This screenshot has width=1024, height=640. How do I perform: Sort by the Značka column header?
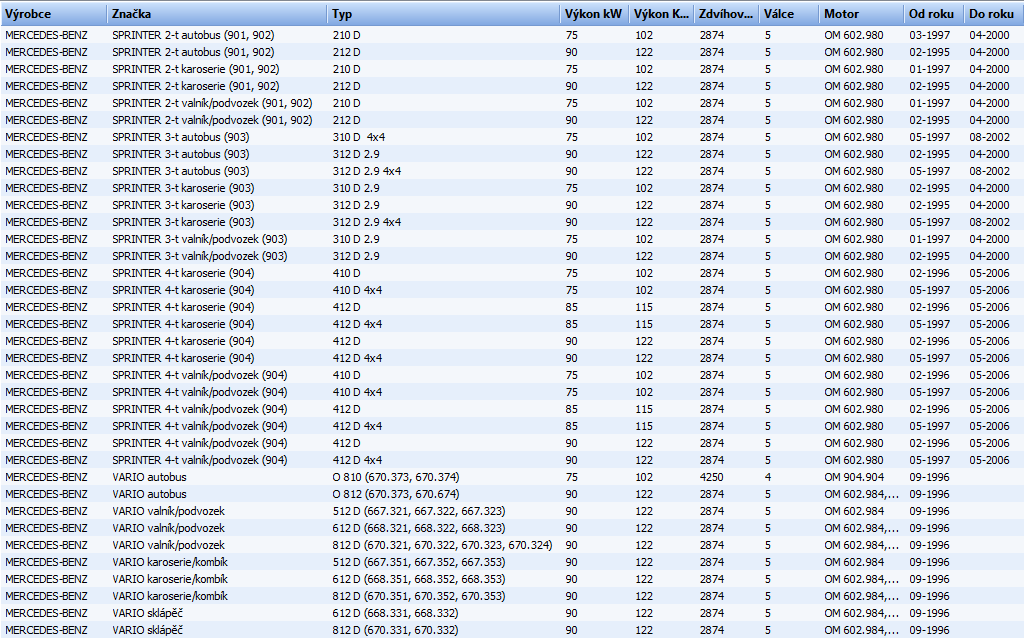[217, 14]
